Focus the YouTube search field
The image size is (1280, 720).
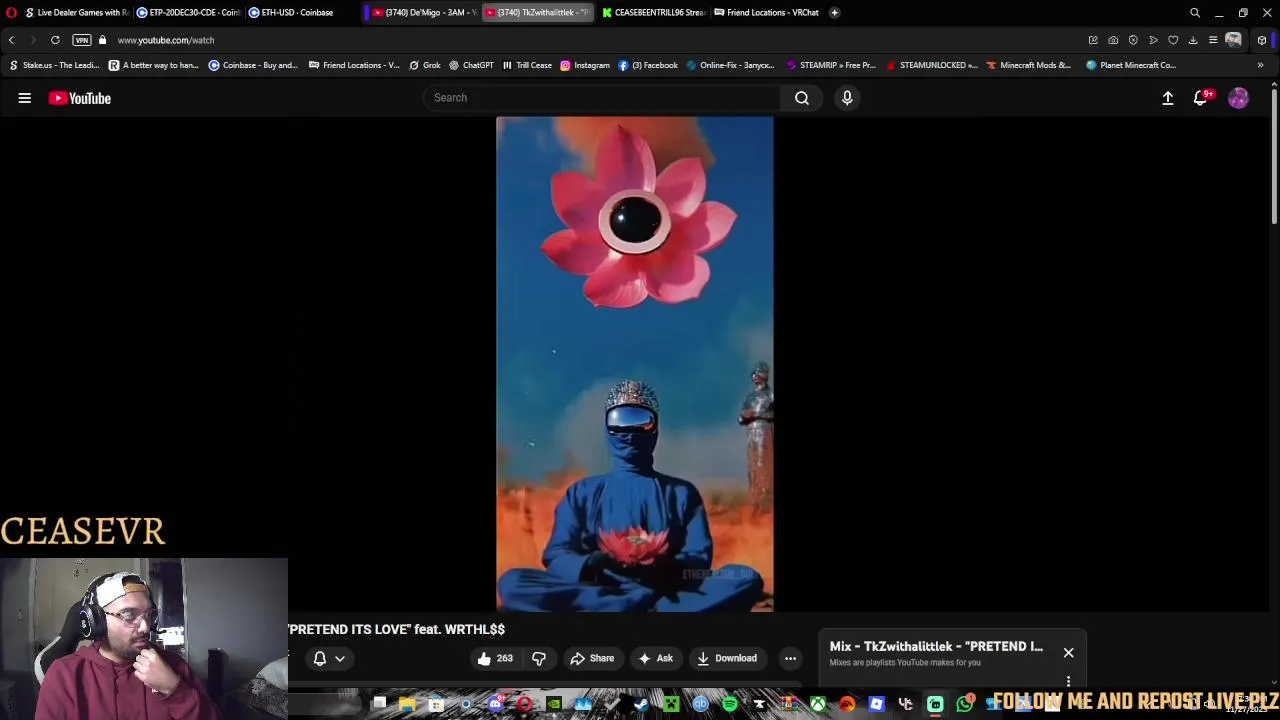(x=602, y=98)
